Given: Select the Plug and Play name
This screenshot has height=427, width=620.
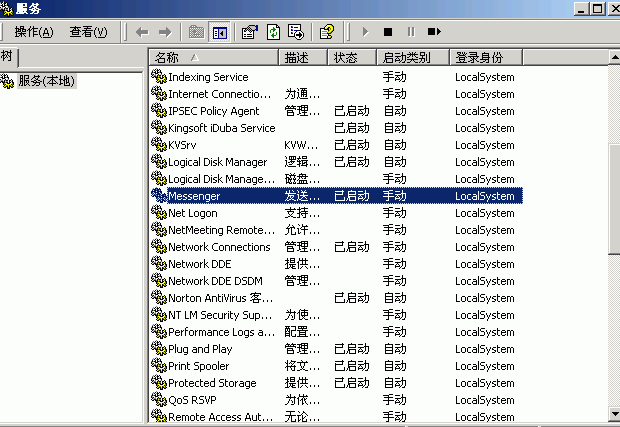Looking at the screenshot, I should [x=200, y=349].
